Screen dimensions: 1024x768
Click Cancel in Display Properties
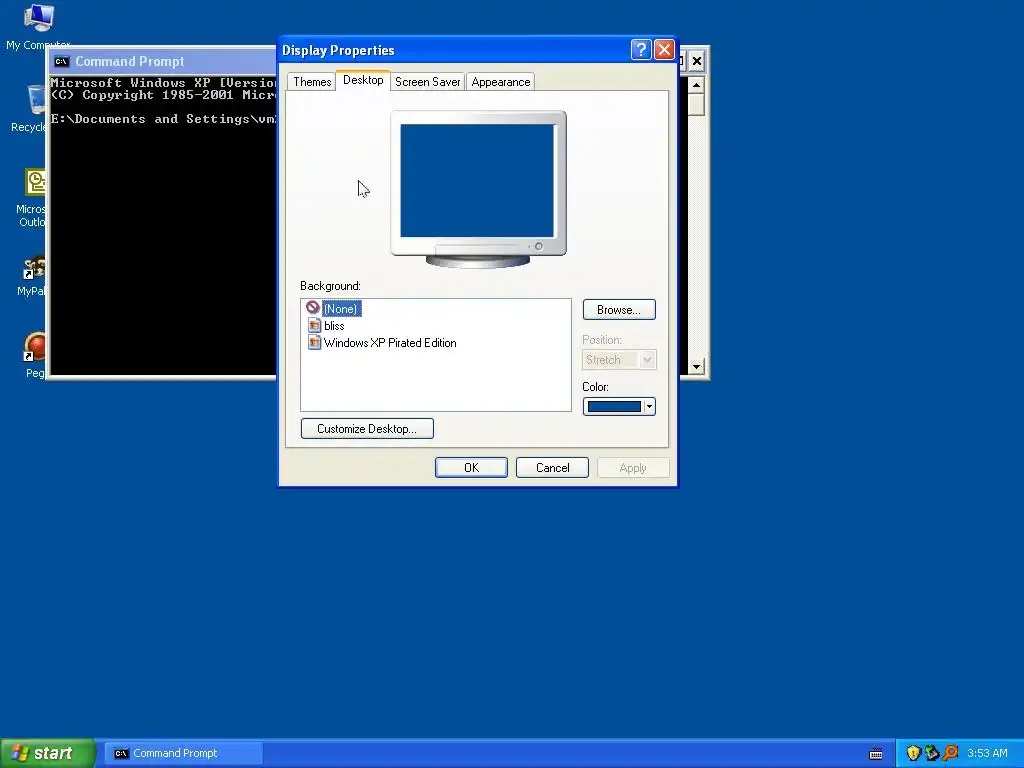point(552,468)
